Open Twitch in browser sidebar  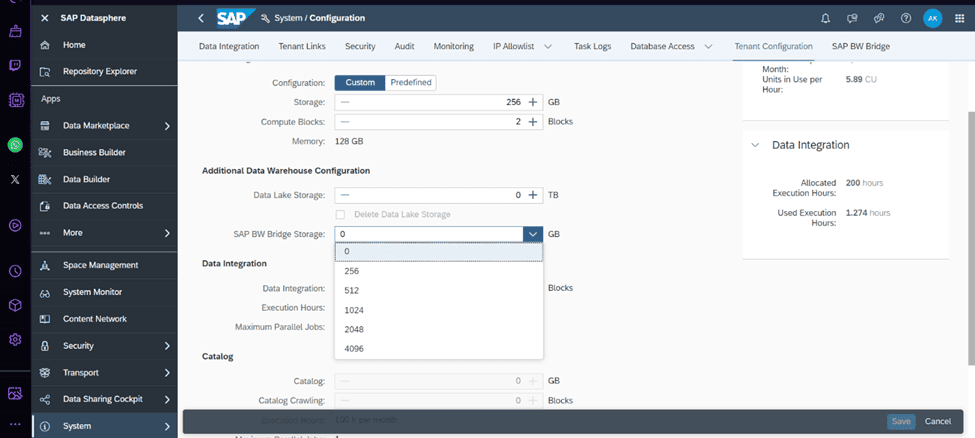[x=16, y=65]
